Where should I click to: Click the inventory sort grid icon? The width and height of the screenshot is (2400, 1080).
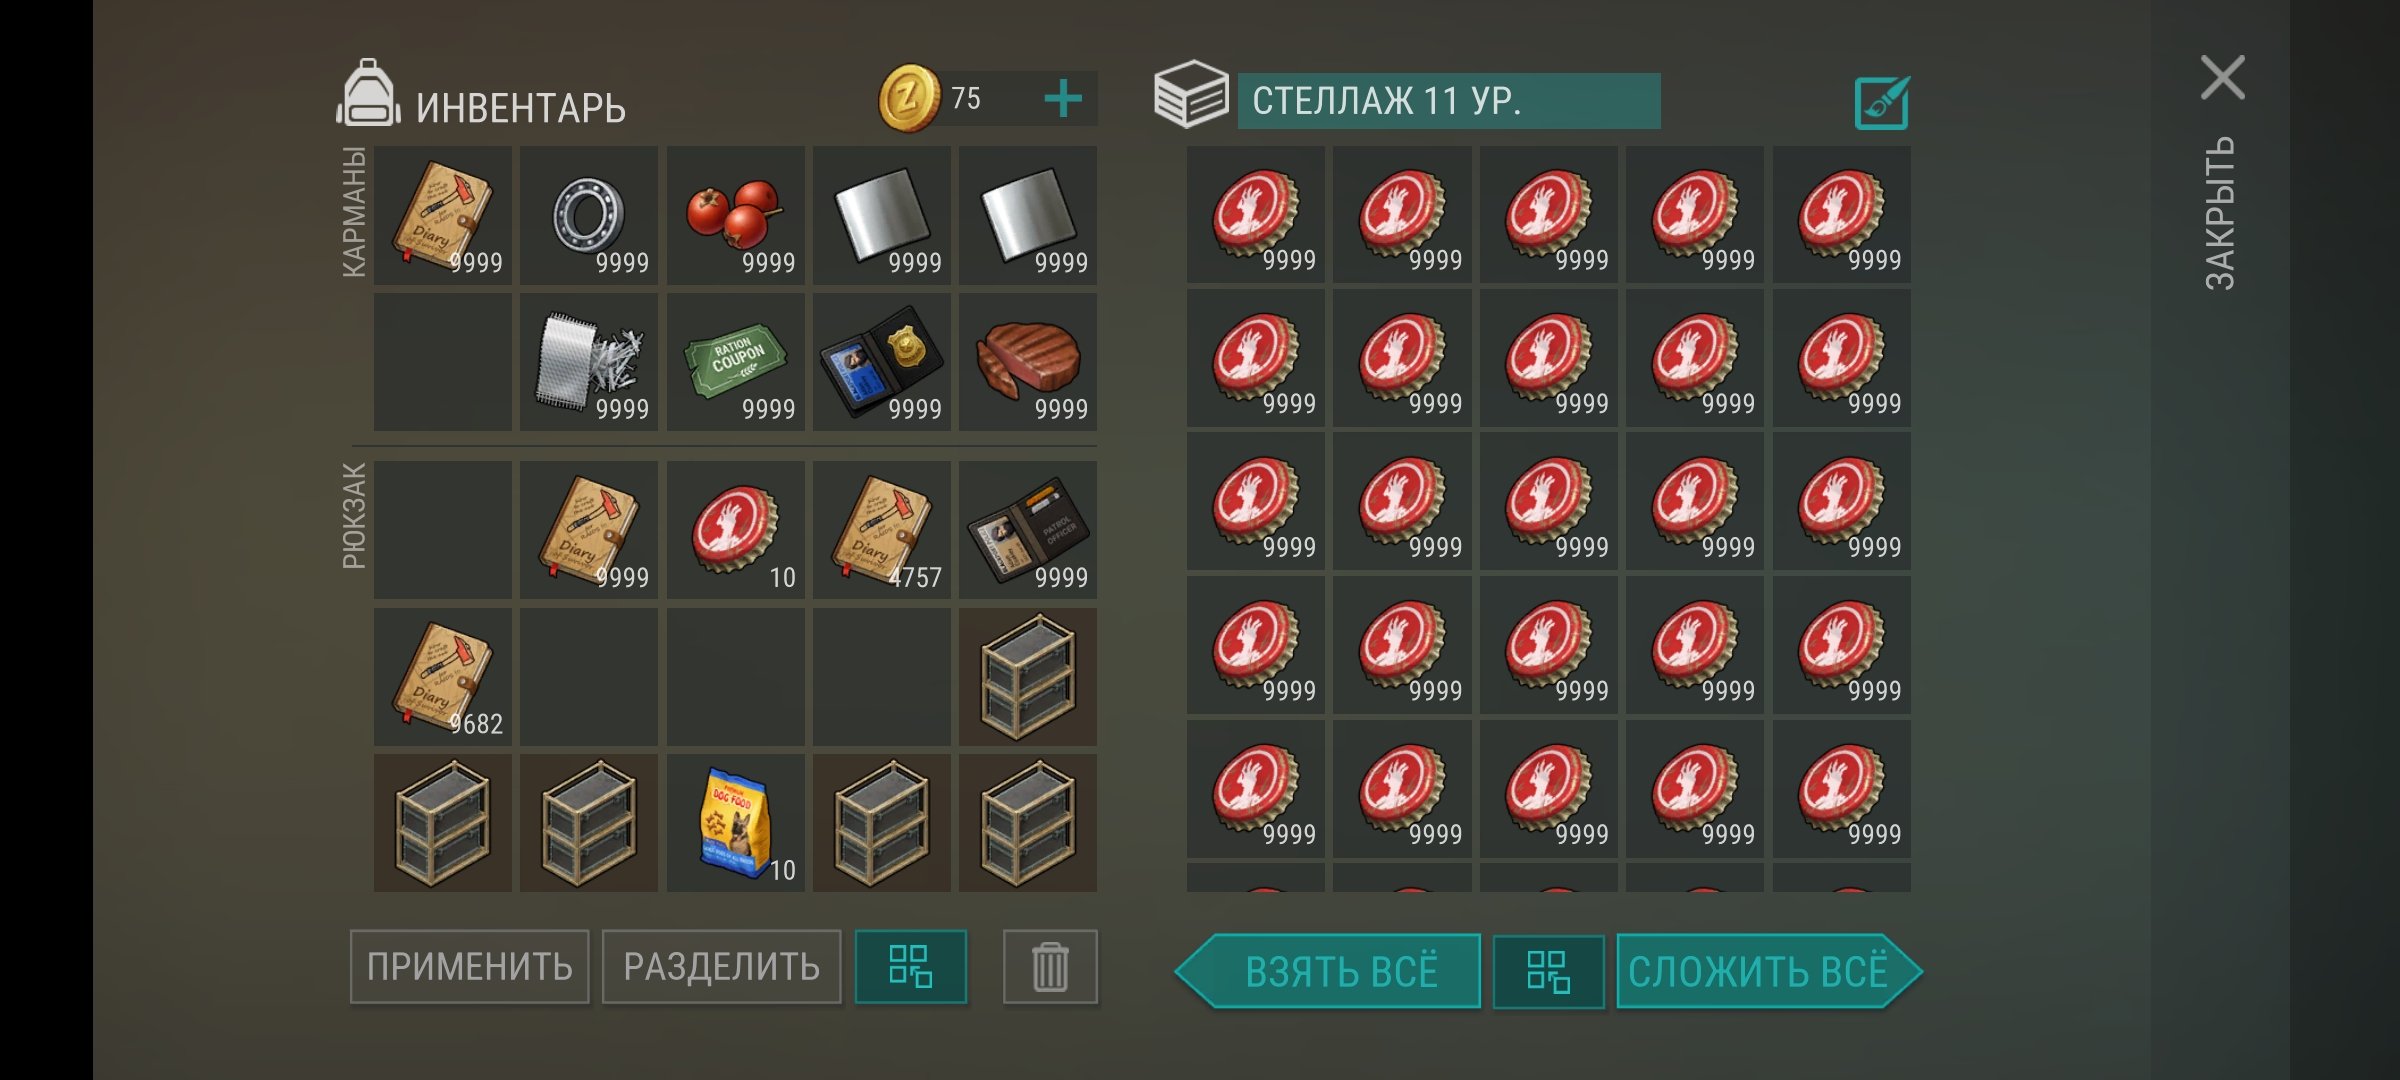(911, 967)
